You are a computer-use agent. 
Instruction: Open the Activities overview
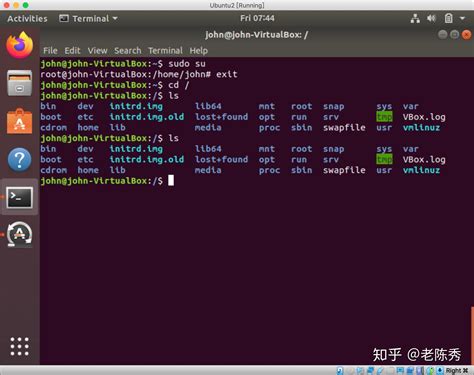(27, 19)
